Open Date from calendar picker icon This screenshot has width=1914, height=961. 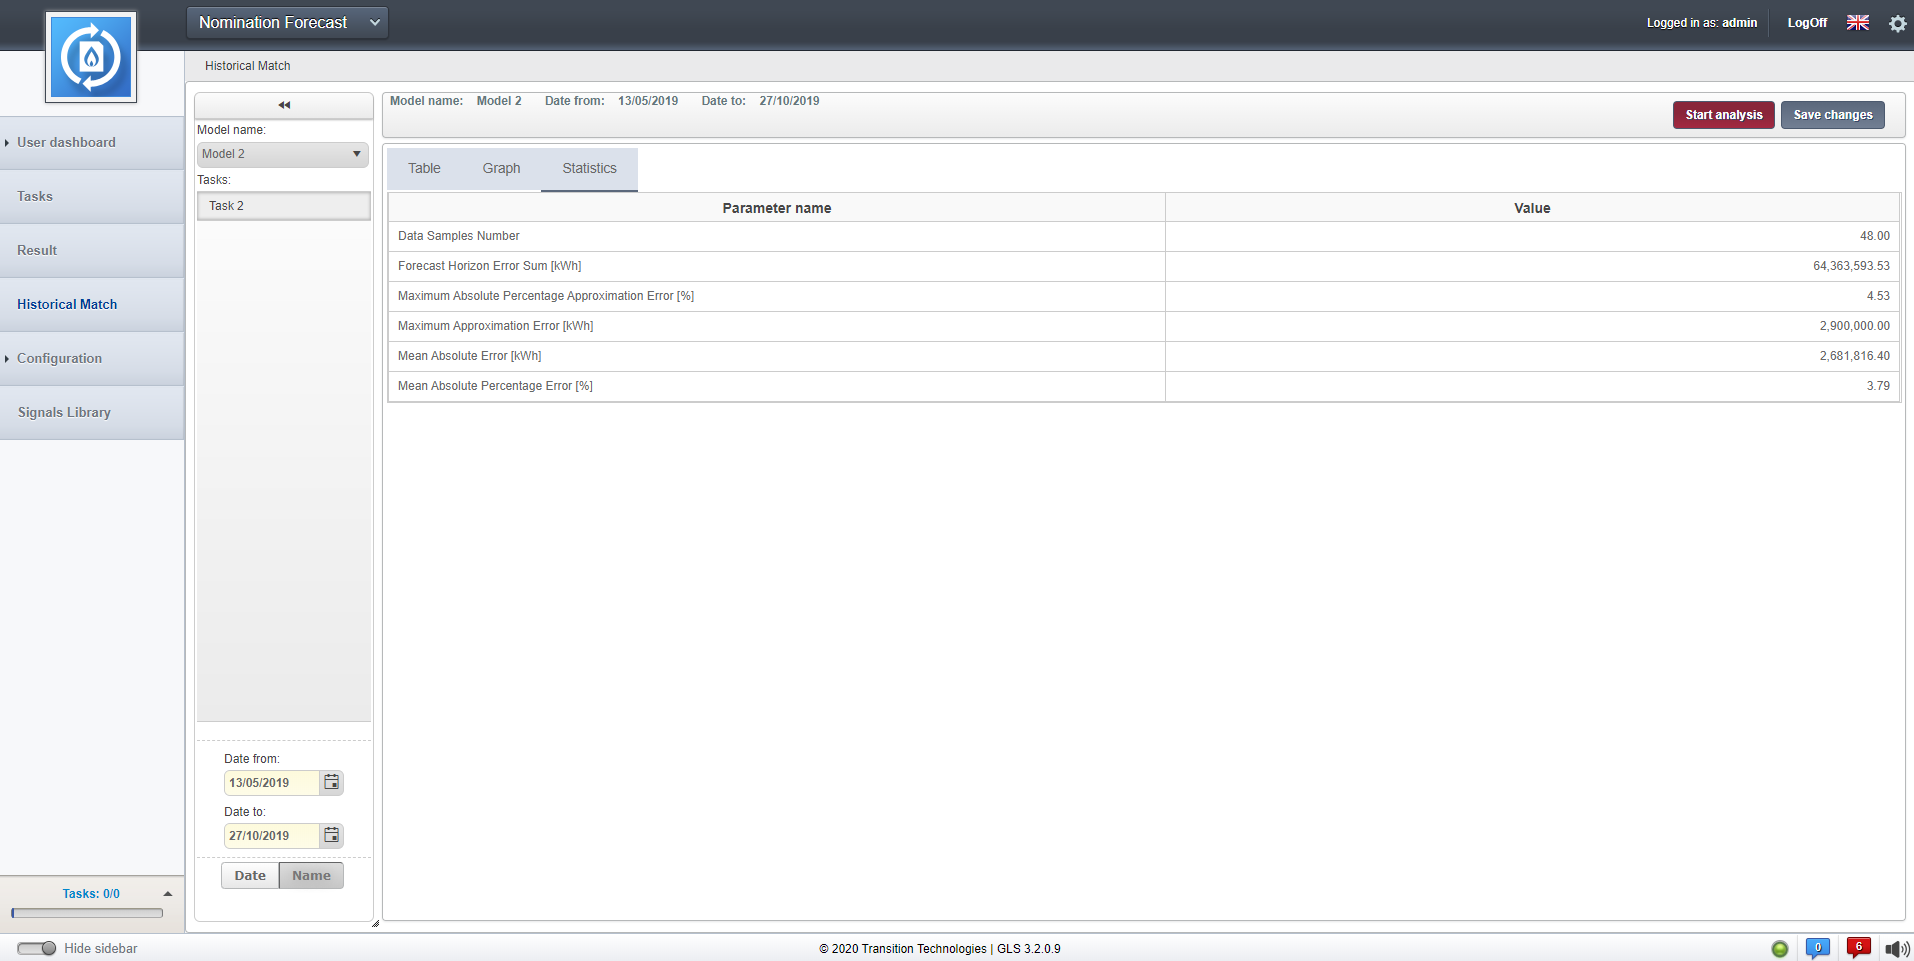[332, 782]
